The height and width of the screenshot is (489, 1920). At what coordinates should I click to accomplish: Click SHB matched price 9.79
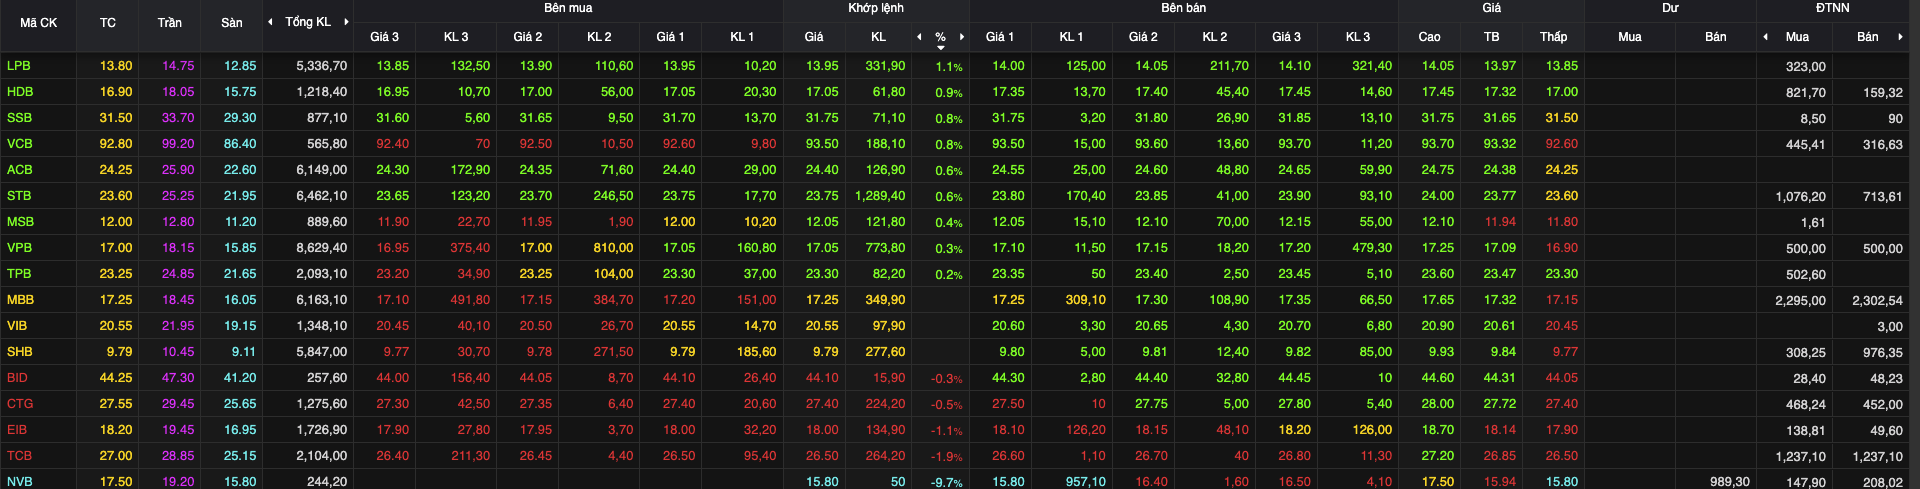pyautogui.click(x=826, y=351)
